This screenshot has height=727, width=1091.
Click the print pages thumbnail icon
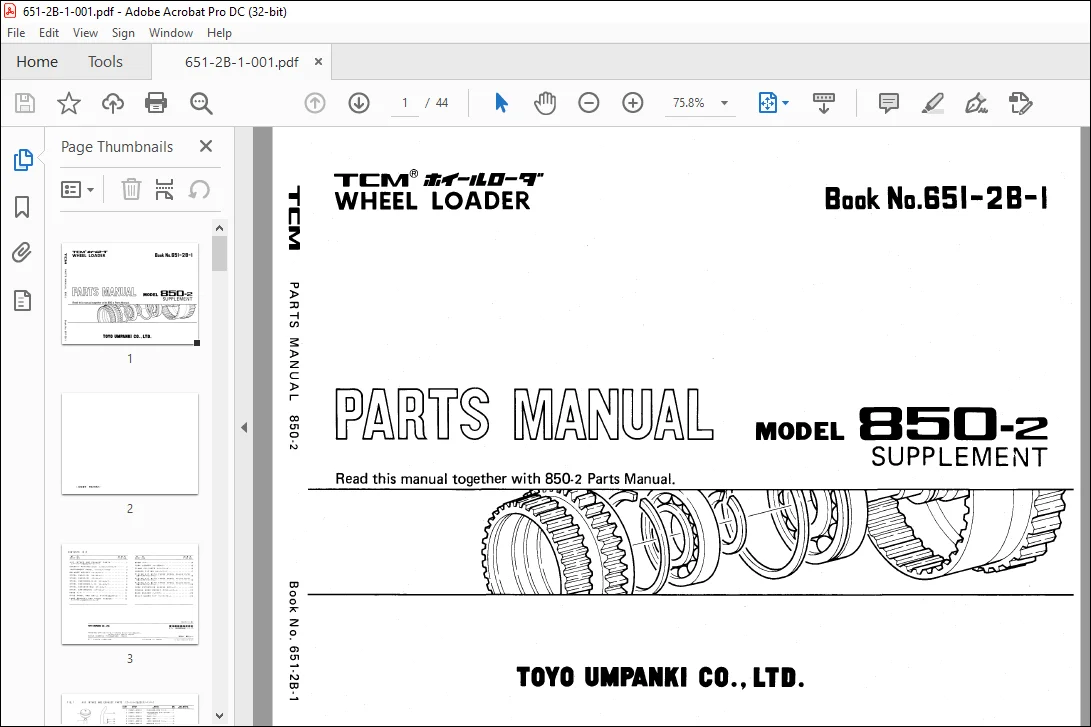(x=164, y=189)
